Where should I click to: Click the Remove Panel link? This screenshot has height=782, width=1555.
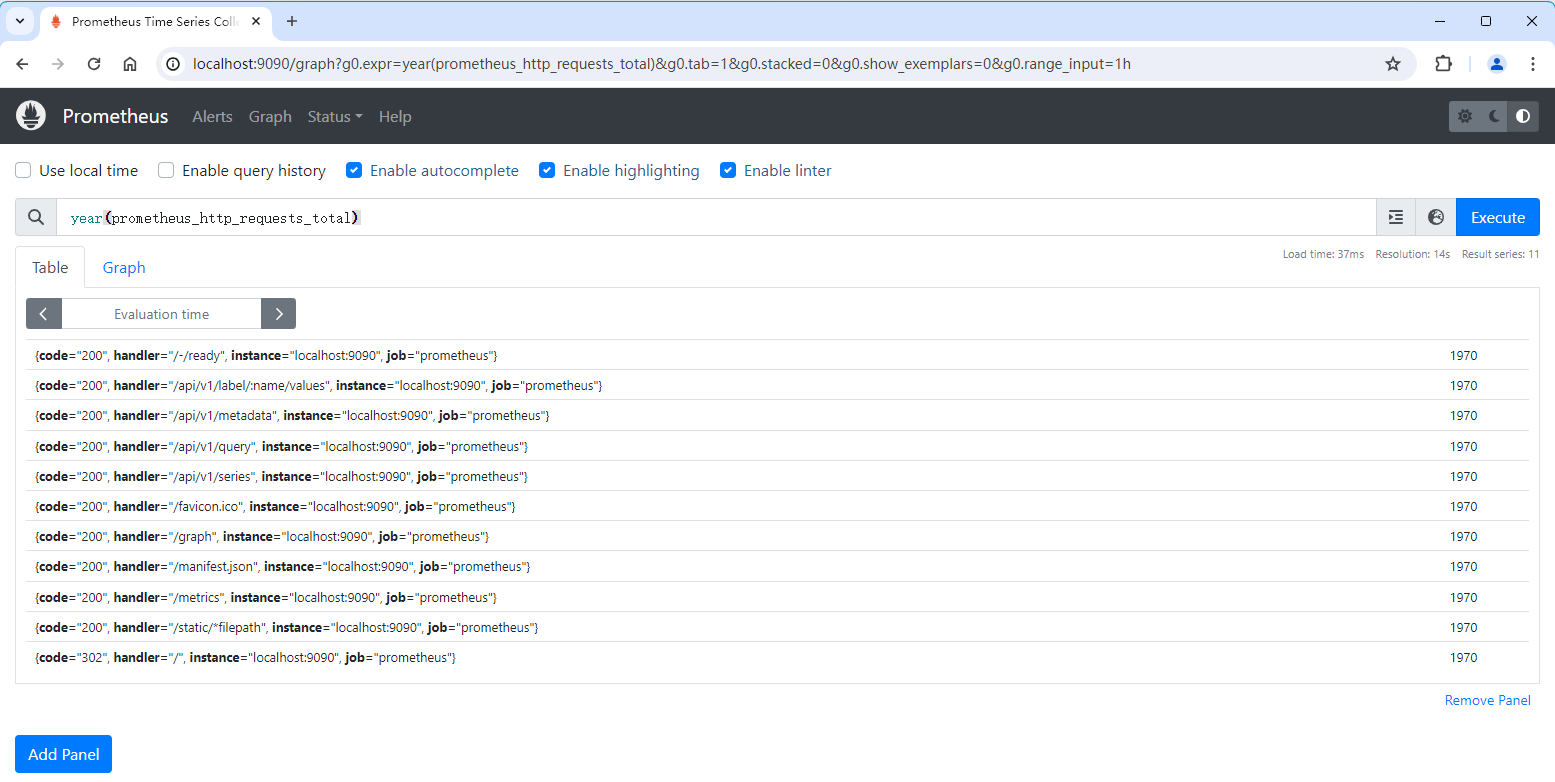[x=1487, y=700]
